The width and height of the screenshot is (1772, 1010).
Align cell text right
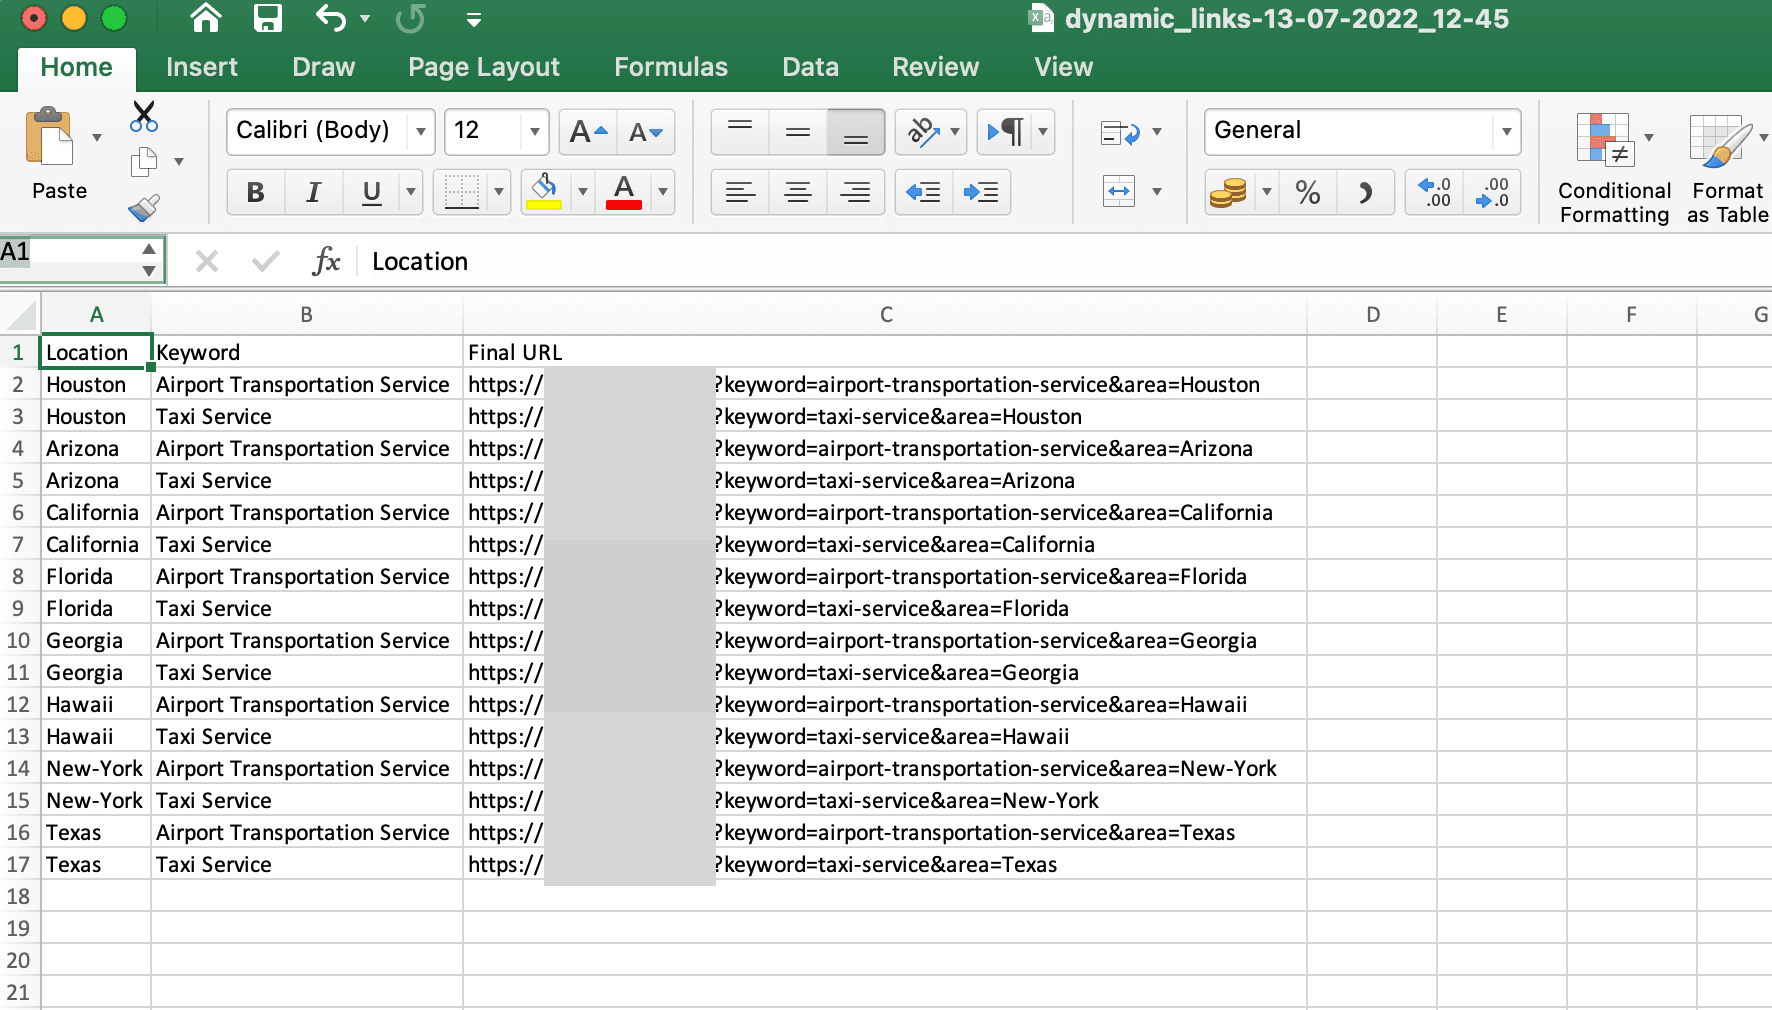[856, 192]
